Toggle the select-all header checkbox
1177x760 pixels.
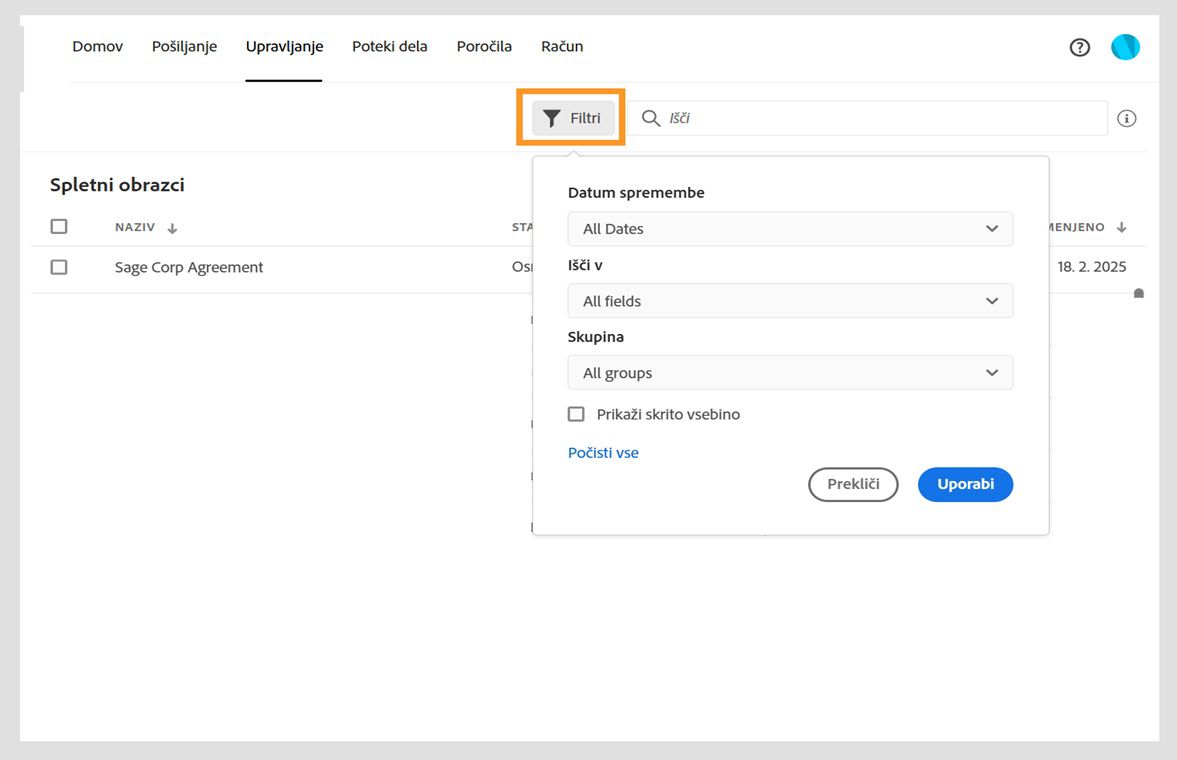click(x=59, y=227)
